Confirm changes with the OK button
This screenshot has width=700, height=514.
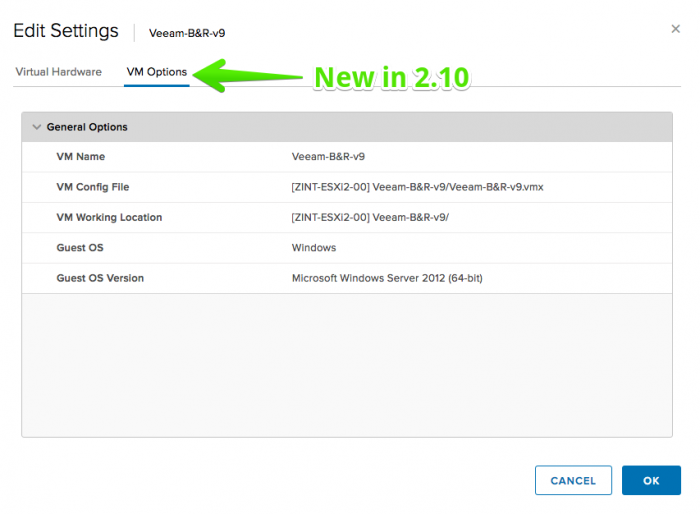[651, 481]
